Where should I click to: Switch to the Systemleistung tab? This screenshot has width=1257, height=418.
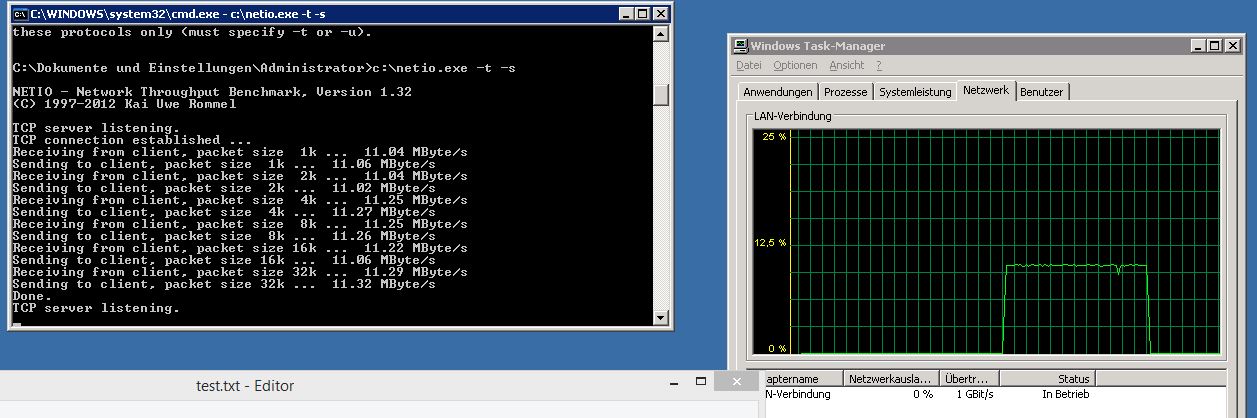(915, 92)
